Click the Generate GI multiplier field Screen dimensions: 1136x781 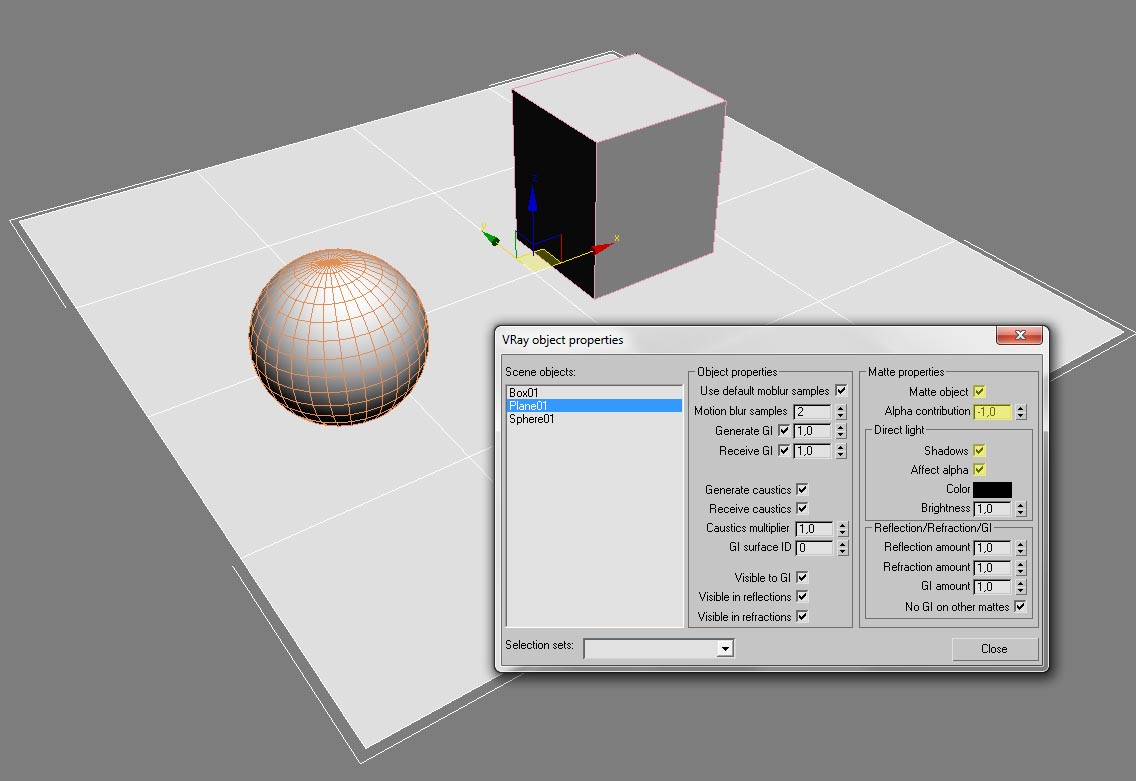[814, 431]
